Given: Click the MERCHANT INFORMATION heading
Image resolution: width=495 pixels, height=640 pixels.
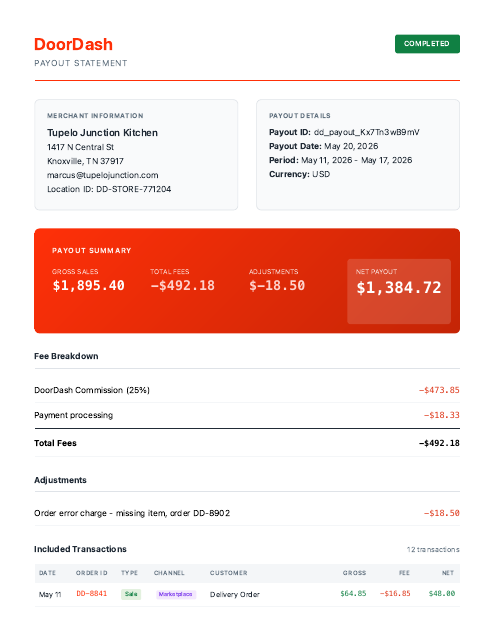Looking at the screenshot, I should 95,116.
